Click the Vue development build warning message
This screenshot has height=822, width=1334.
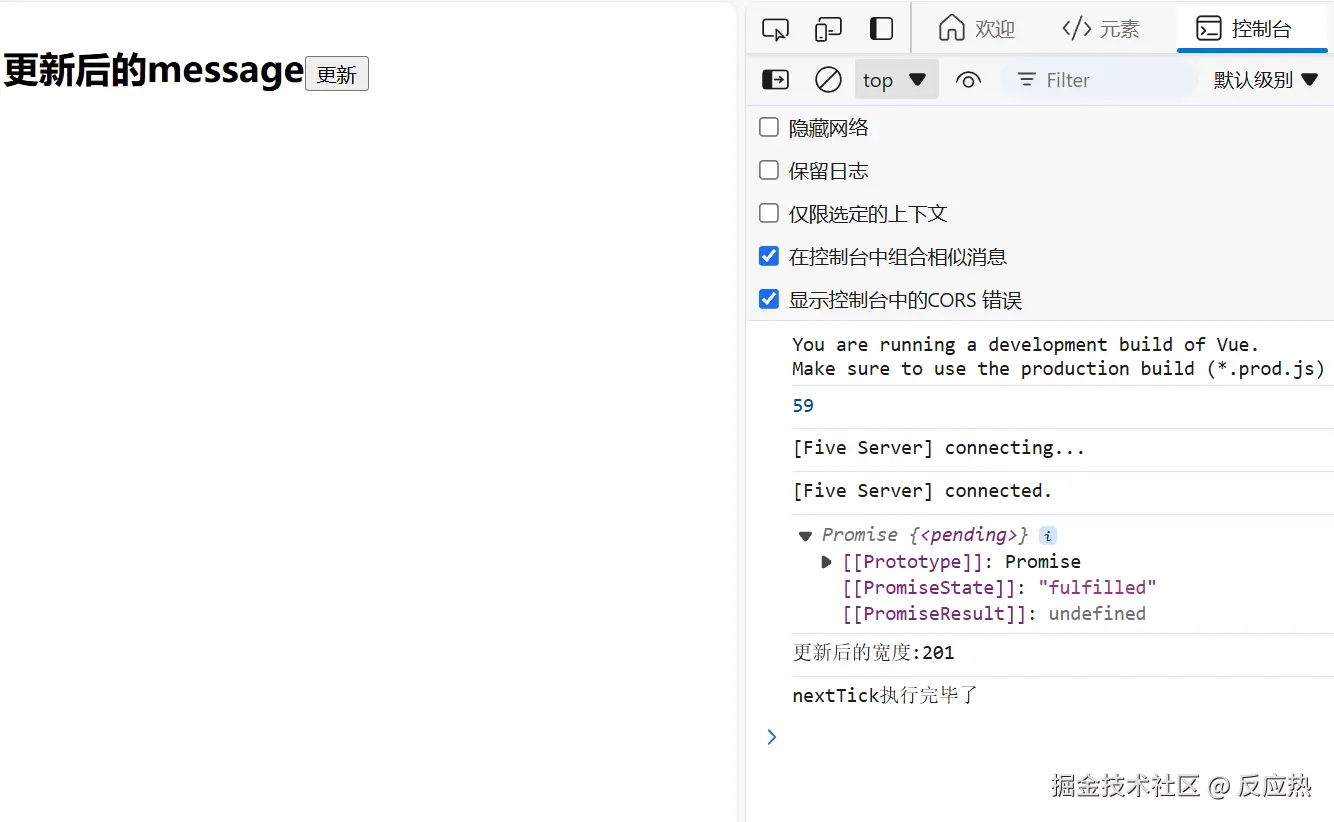tap(1058, 357)
